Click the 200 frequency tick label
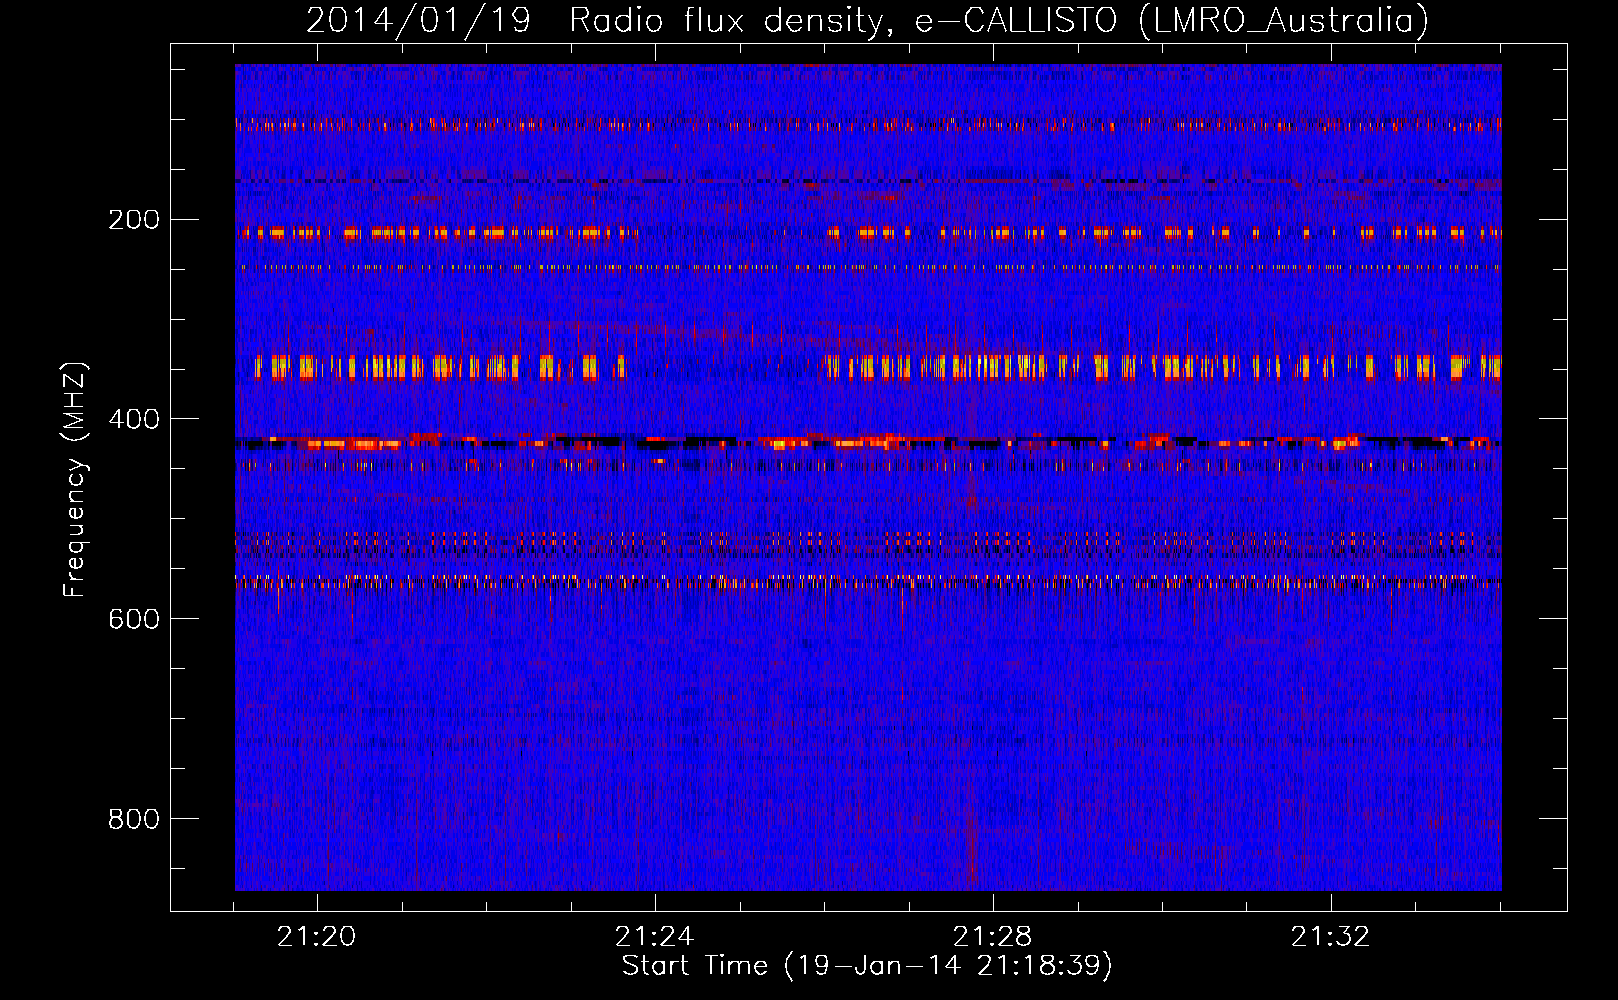This screenshot has height=1000, width=1618. coord(133,219)
